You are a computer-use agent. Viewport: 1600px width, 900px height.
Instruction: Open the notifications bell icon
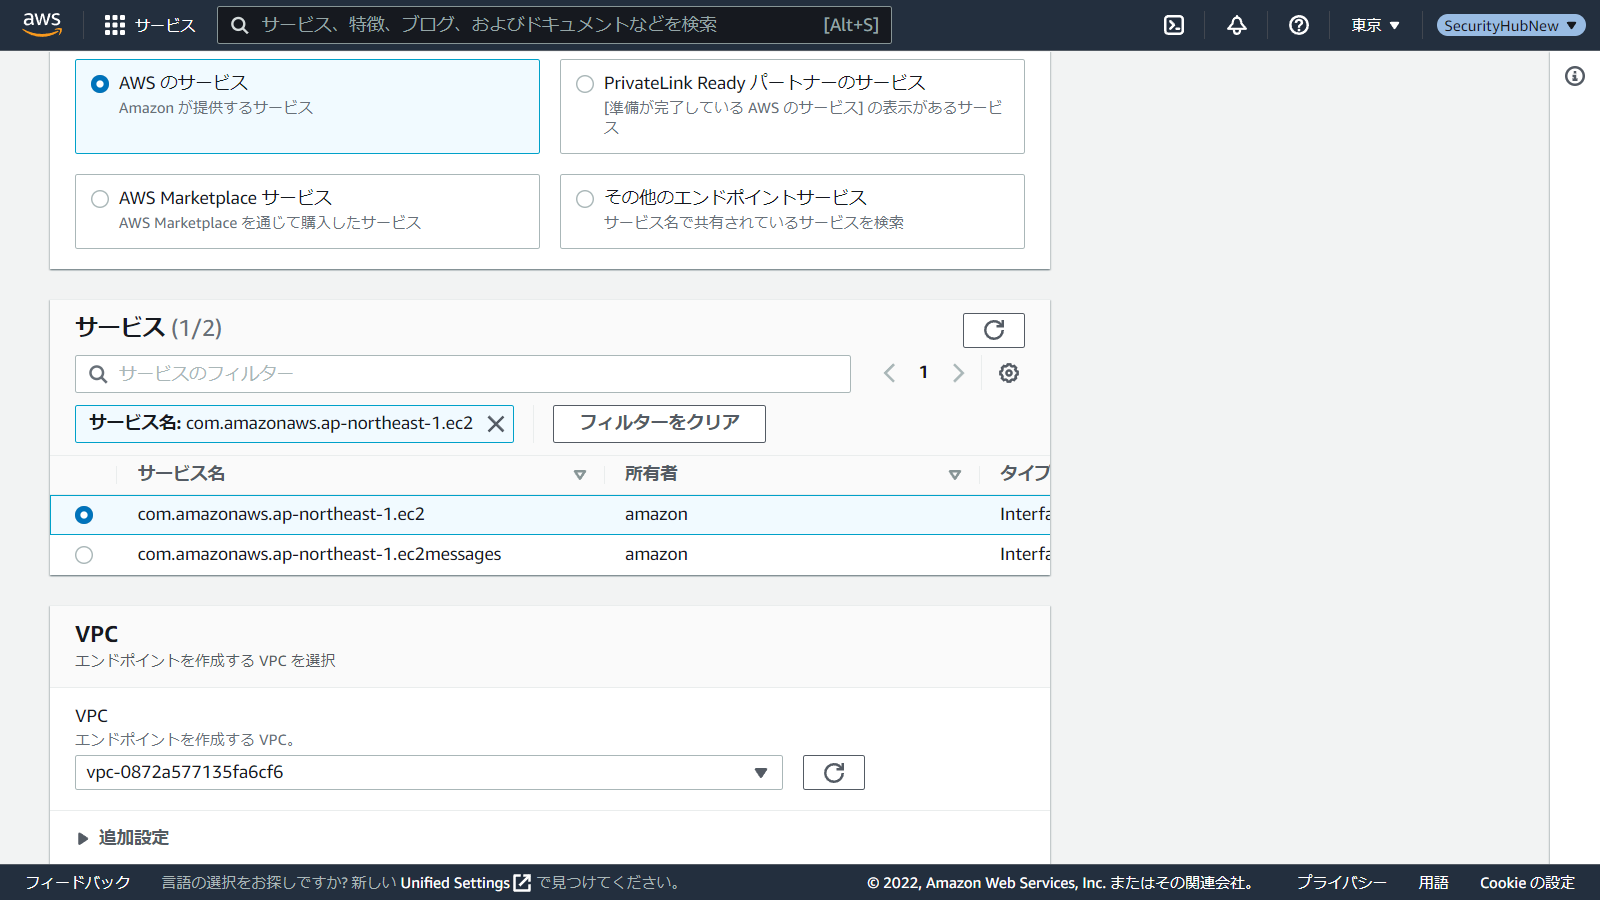(x=1237, y=25)
